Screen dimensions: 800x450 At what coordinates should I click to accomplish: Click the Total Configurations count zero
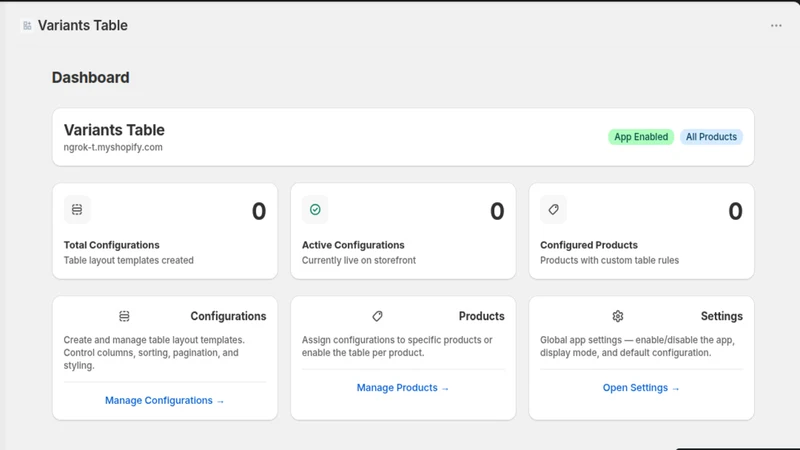(259, 211)
